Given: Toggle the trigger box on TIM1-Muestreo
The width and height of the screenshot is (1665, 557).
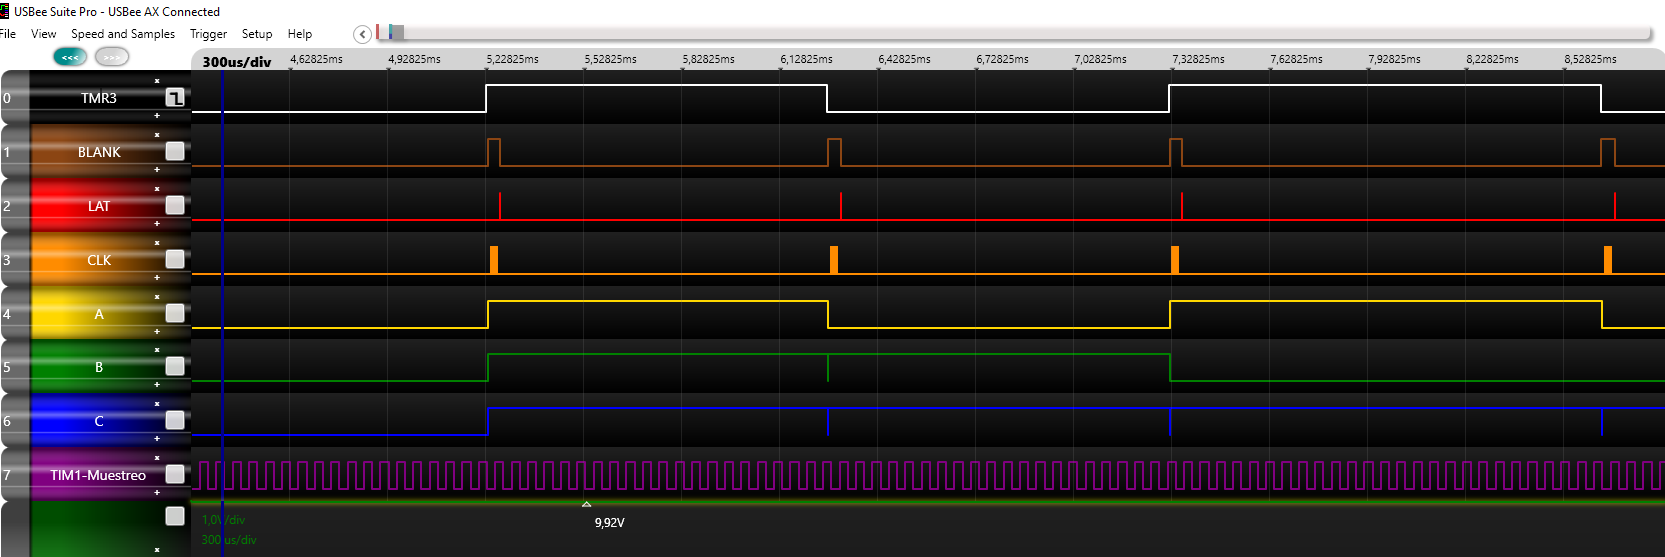Looking at the screenshot, I should click(x=175, y=474).
